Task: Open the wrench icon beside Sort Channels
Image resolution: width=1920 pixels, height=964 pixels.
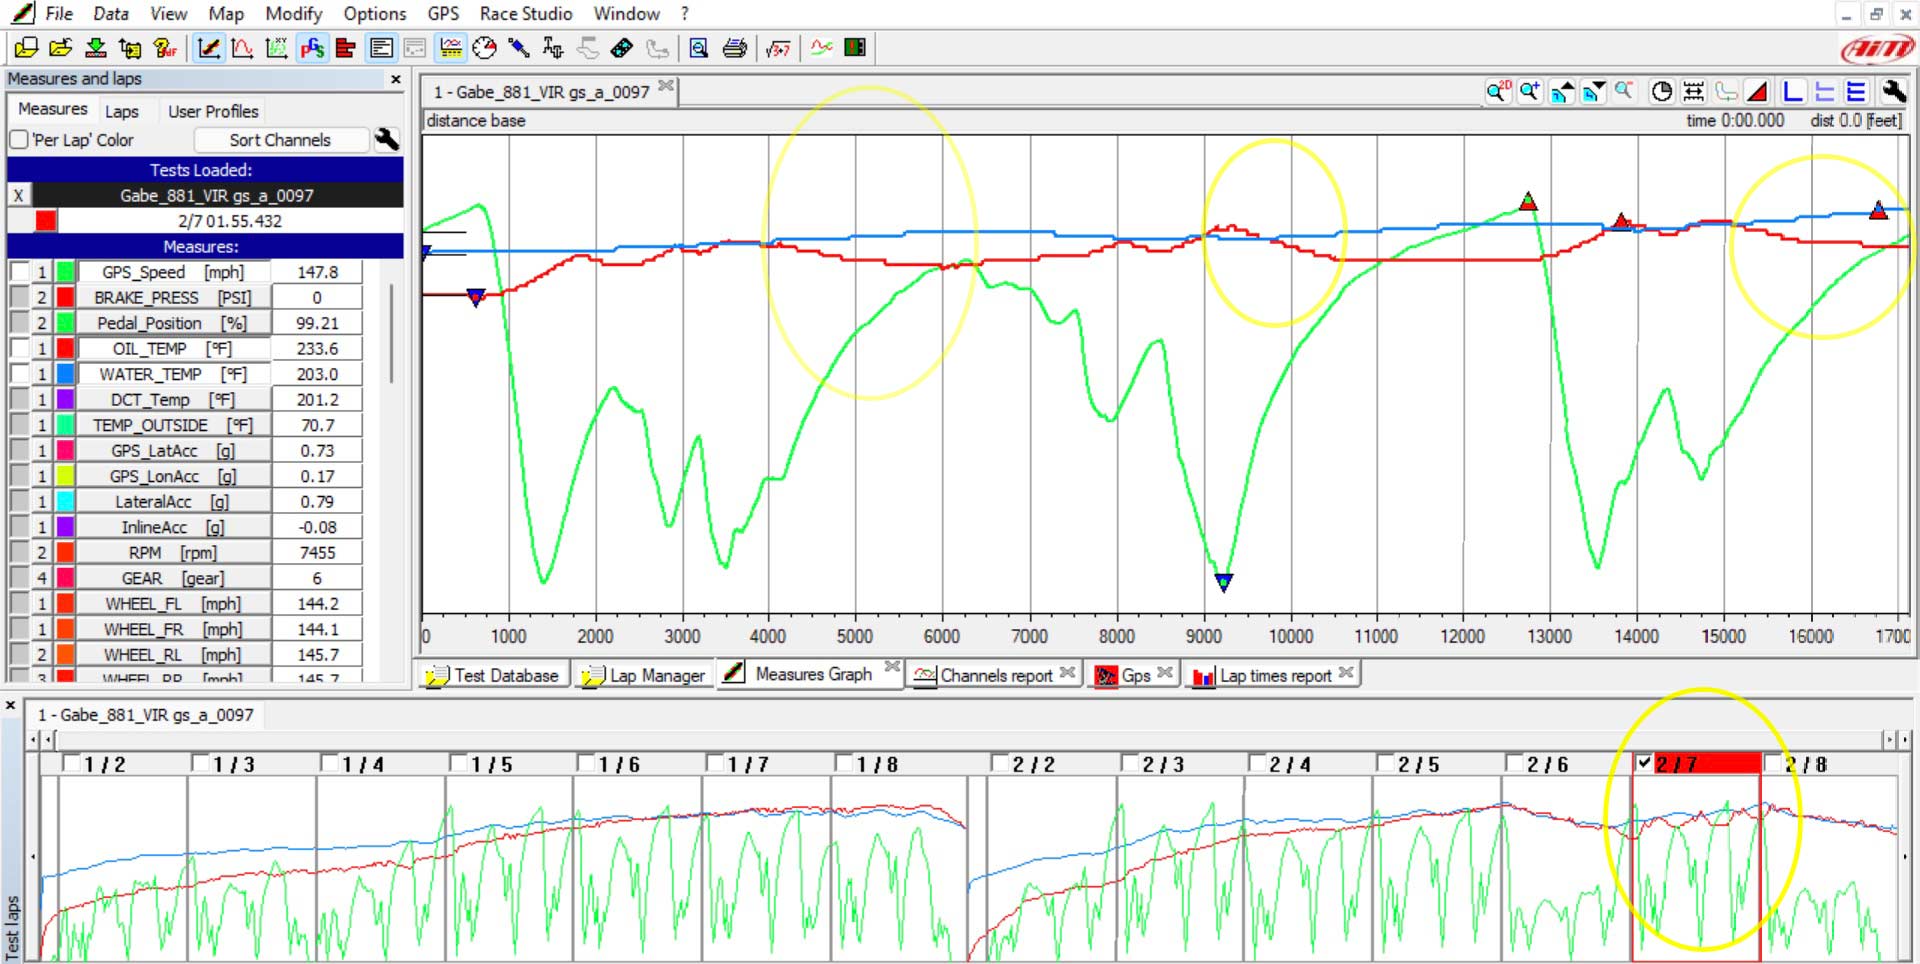Action: click(387, 140)
